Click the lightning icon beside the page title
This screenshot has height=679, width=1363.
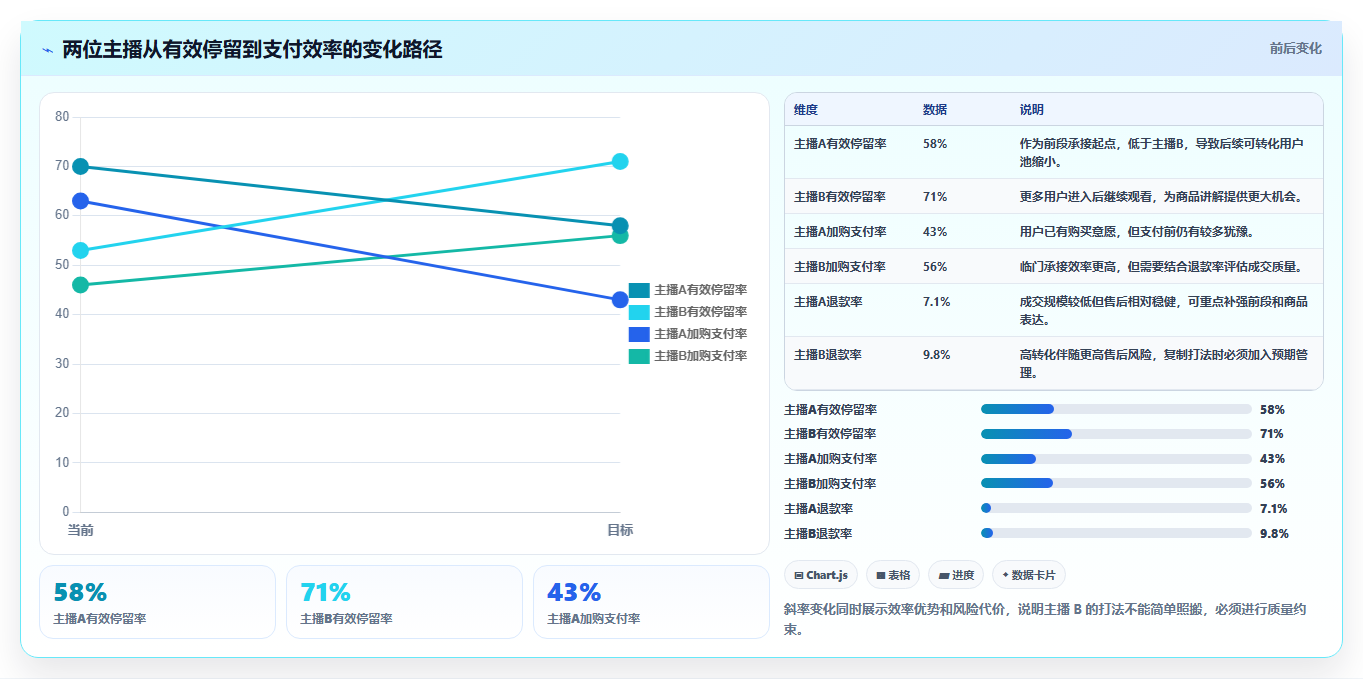[x=48, y=50]
